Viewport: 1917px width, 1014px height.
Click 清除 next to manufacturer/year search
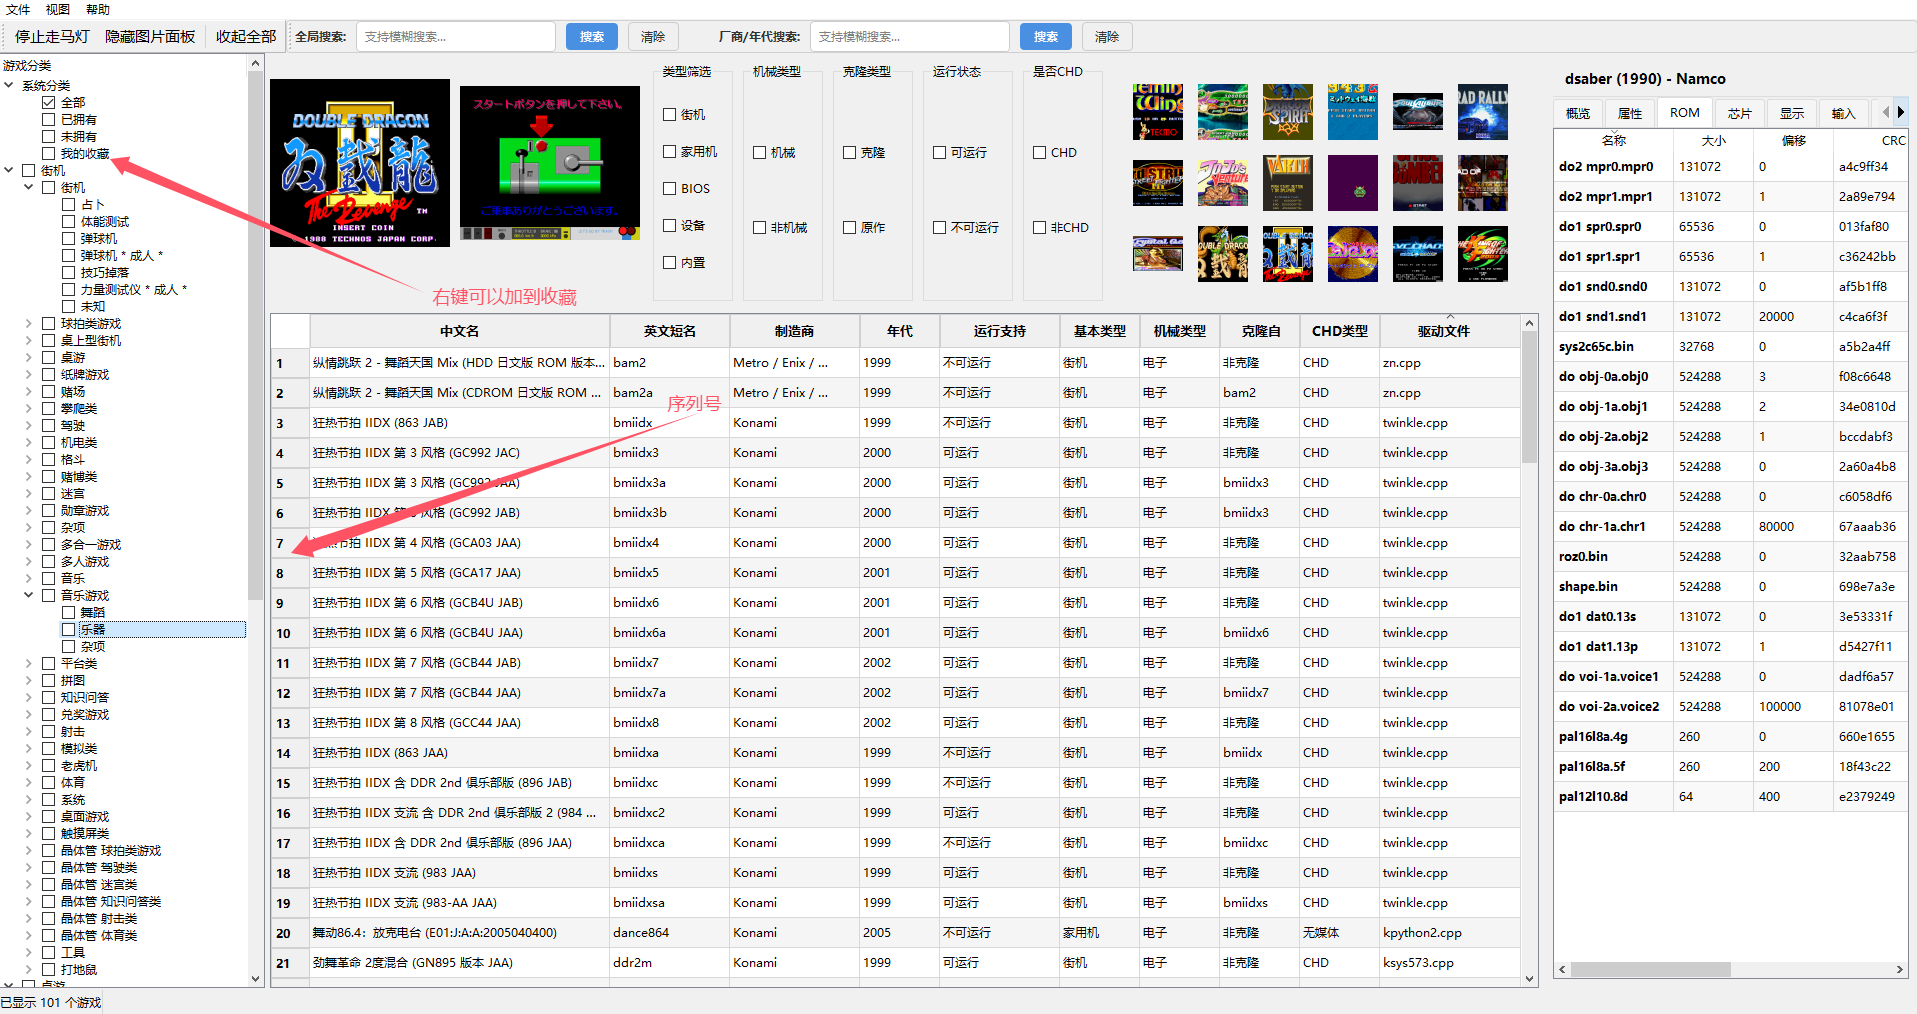(x=1107, y=37)
